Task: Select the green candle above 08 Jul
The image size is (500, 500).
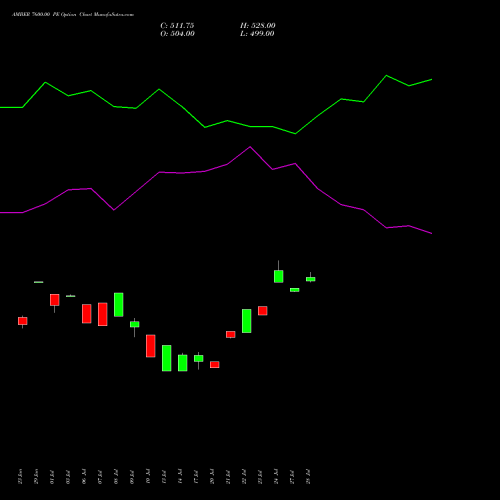Action: pos(119,305)
